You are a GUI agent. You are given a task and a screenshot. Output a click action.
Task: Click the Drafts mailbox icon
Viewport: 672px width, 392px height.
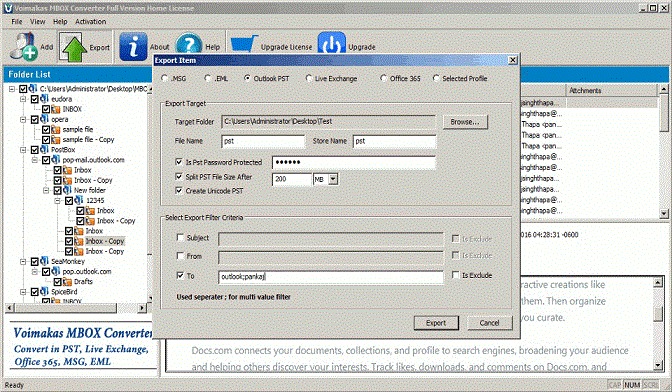tap(67, 281)
